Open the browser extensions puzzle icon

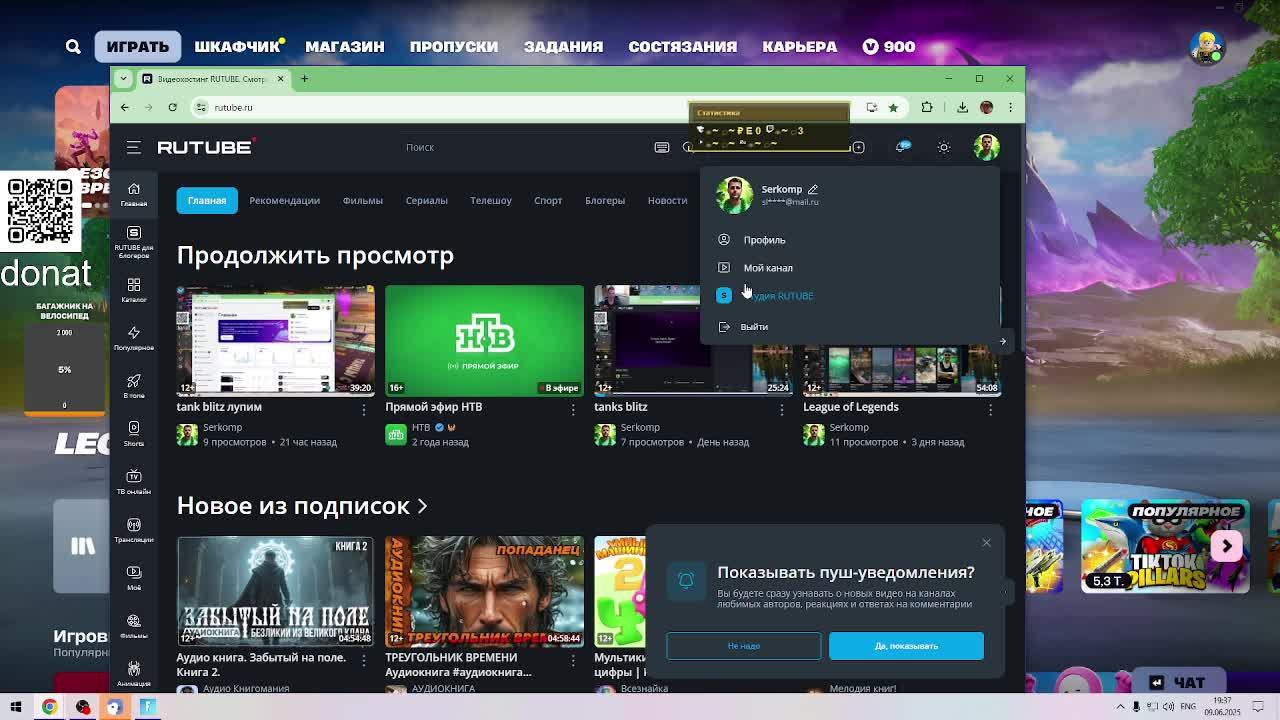pyautogui.click(x=927, y=107)
